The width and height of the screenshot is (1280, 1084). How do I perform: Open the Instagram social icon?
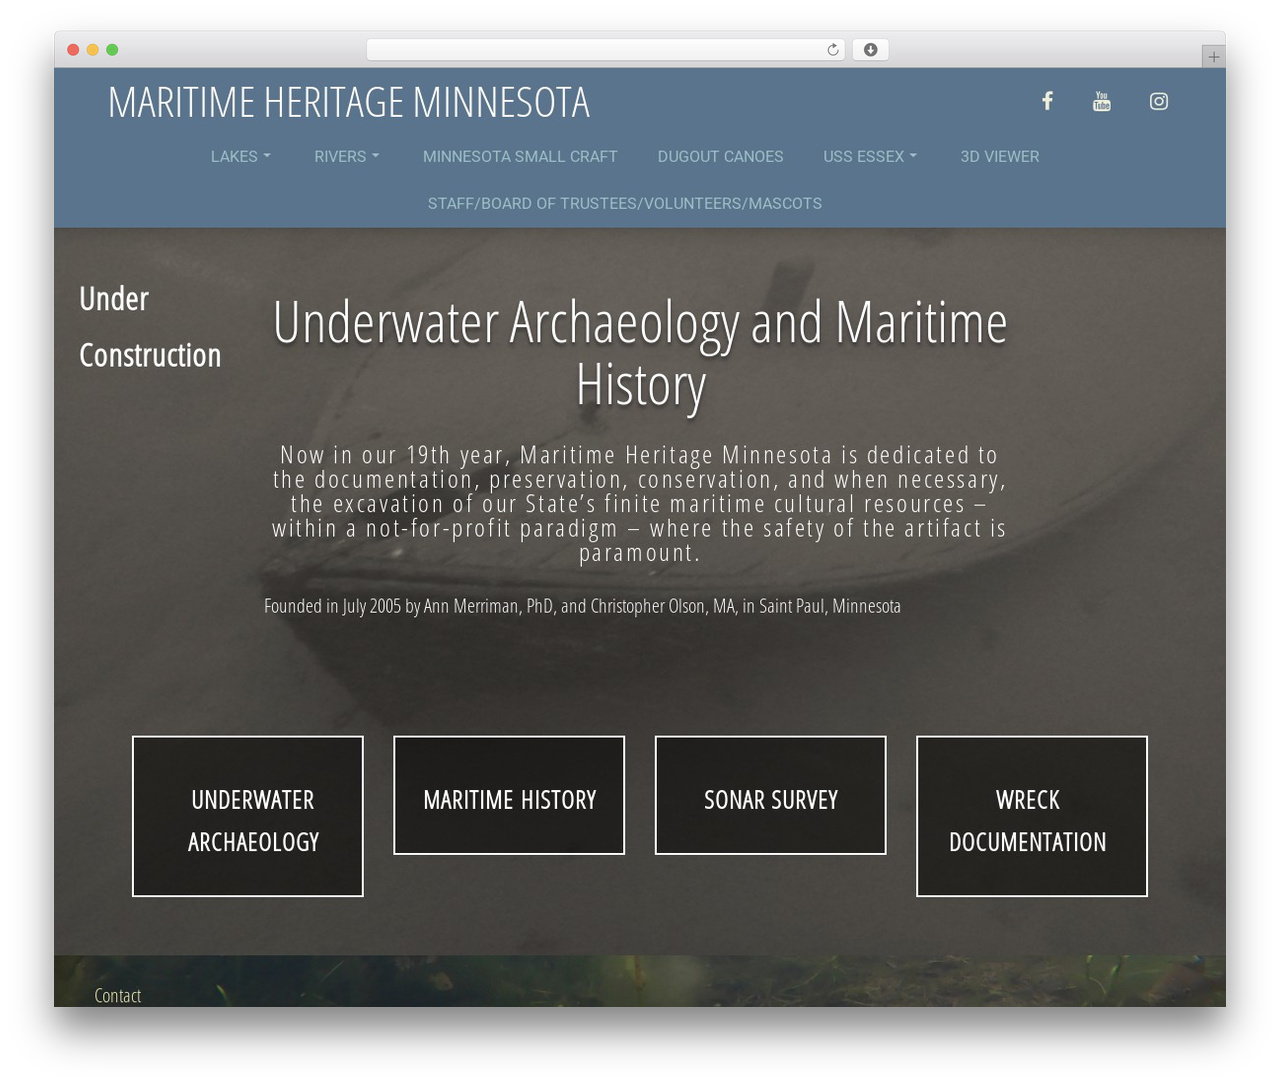pos(1159,101)
